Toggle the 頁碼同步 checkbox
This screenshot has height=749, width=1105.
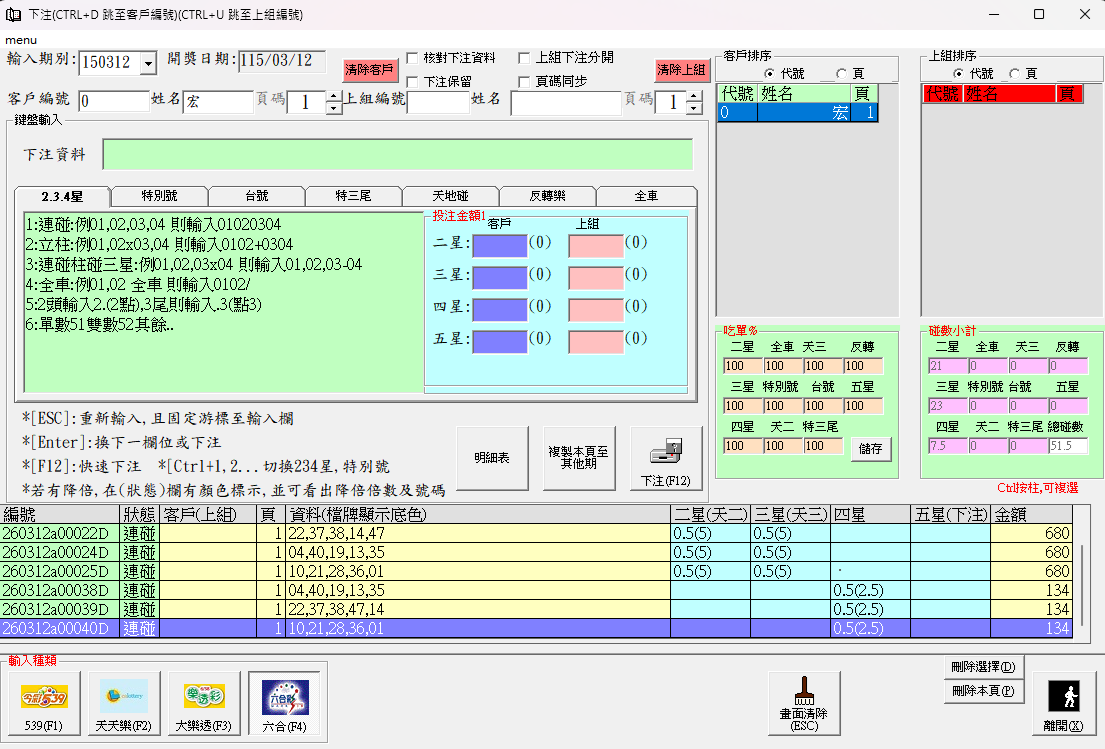point(524,80)
